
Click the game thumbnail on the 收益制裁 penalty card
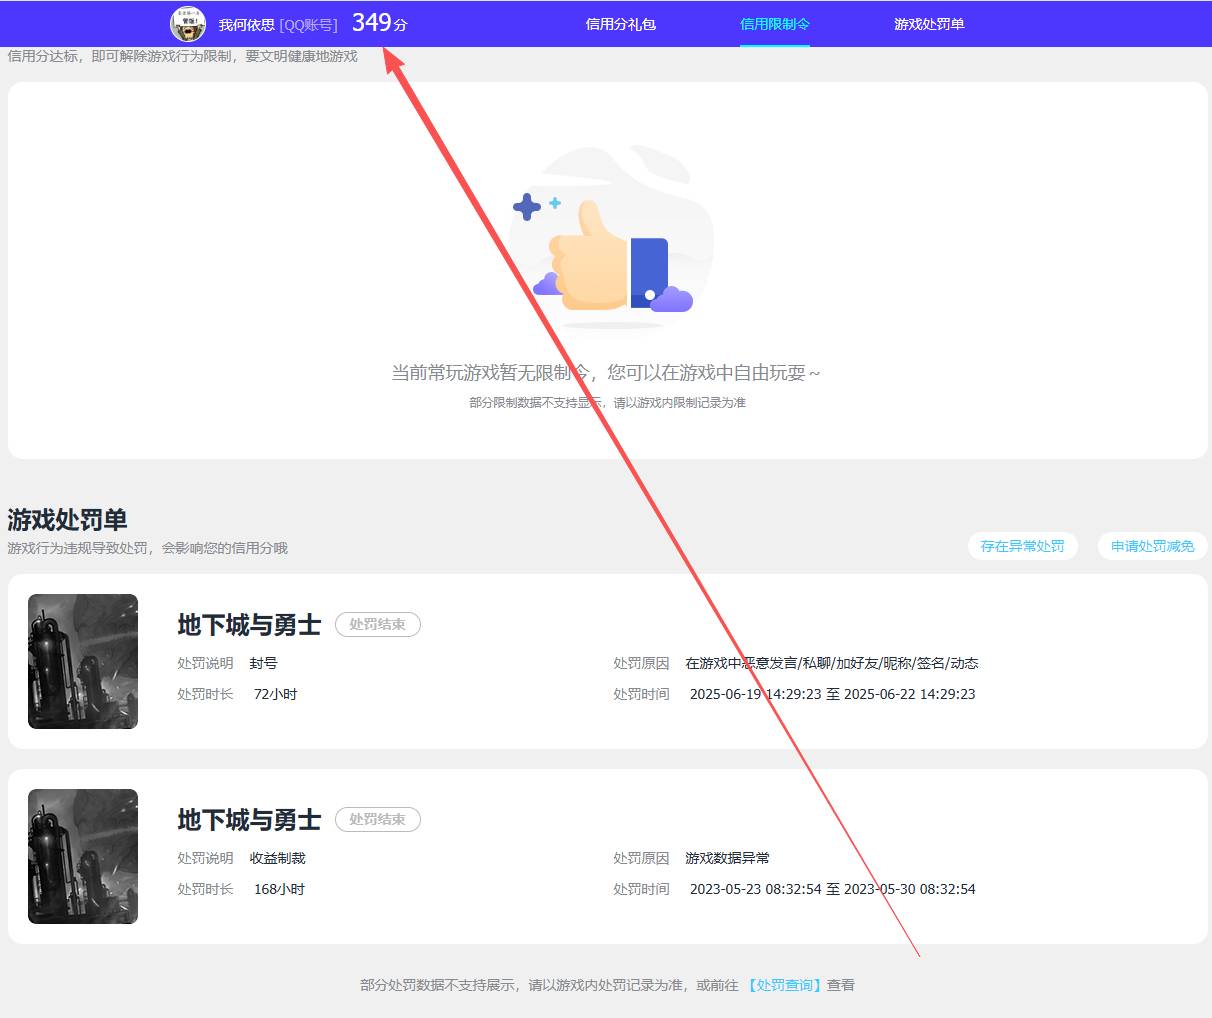83,856
